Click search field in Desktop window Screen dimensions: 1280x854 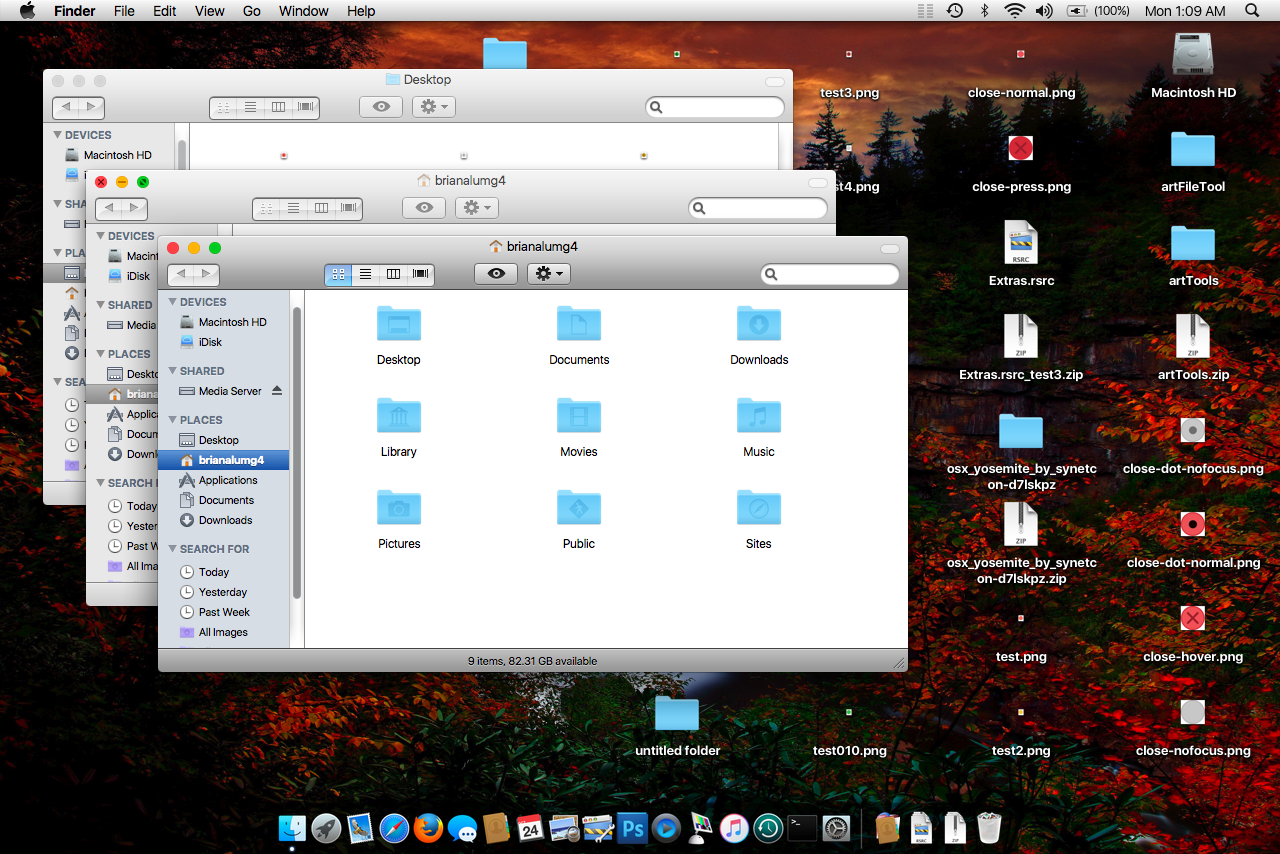[x=715, y=107]
